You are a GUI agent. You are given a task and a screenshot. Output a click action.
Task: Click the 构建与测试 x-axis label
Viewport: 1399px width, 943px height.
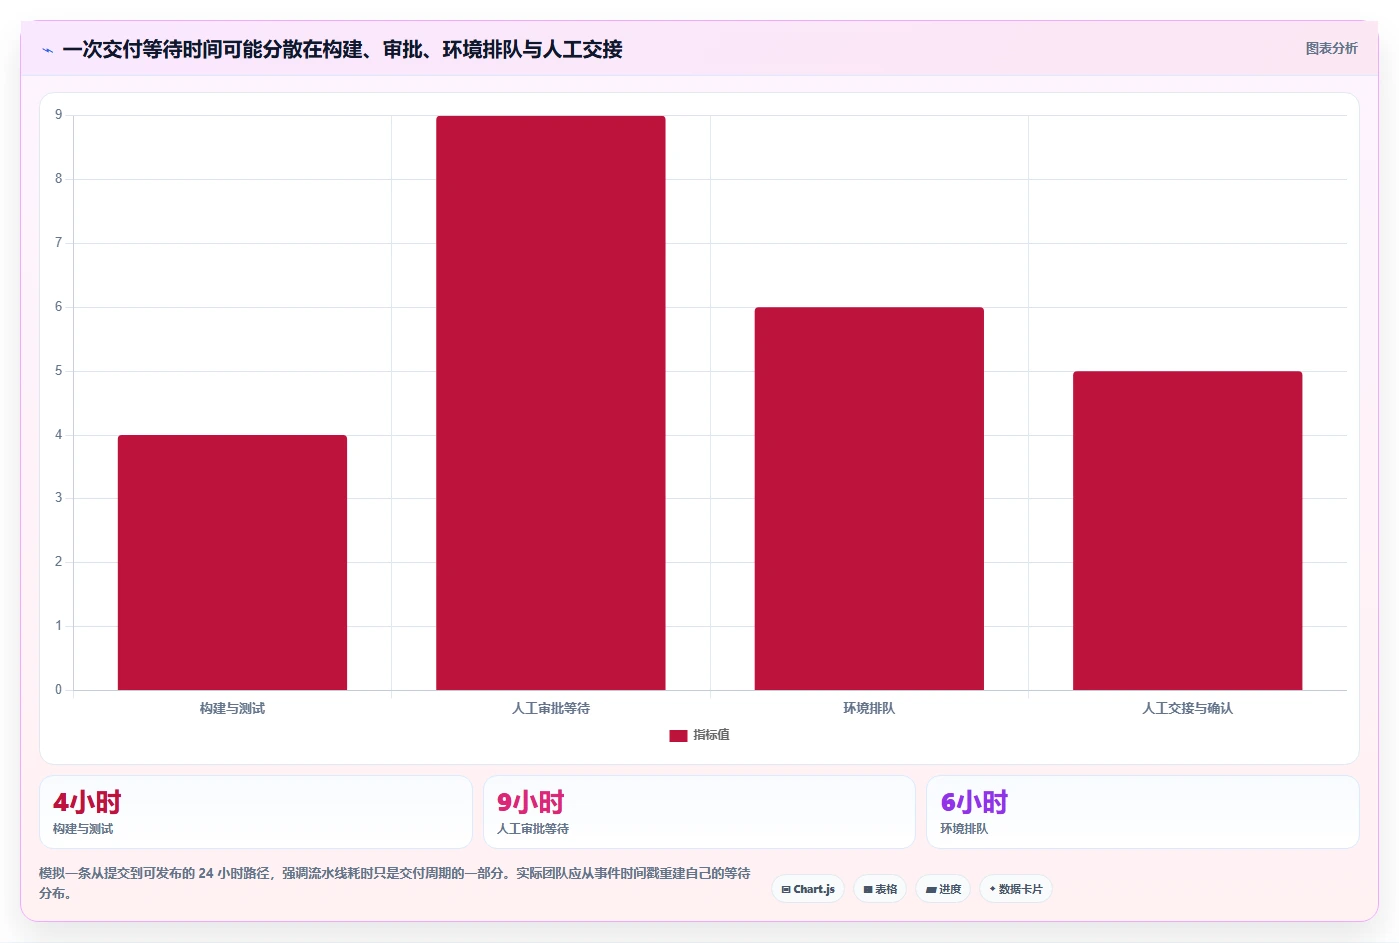tap(232, 708)
